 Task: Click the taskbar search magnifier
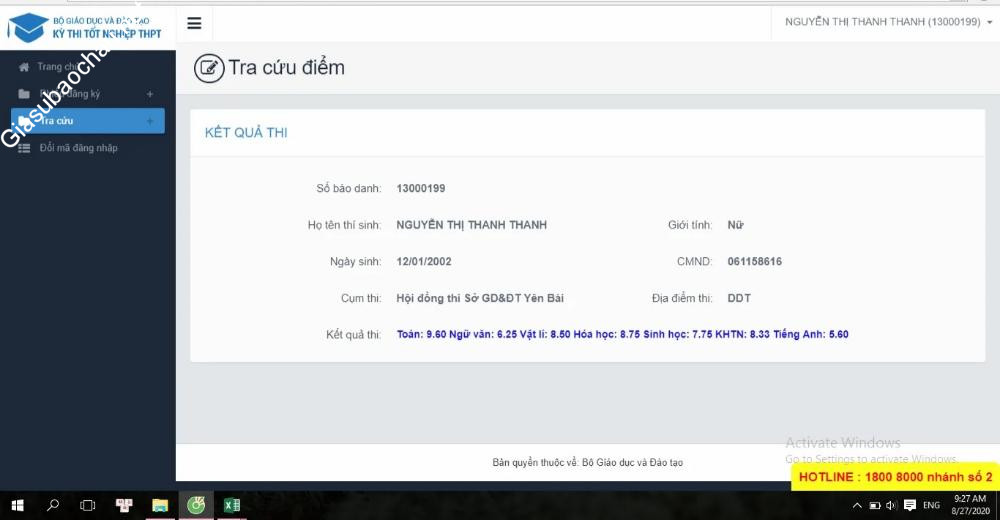(x=53, y=505)
